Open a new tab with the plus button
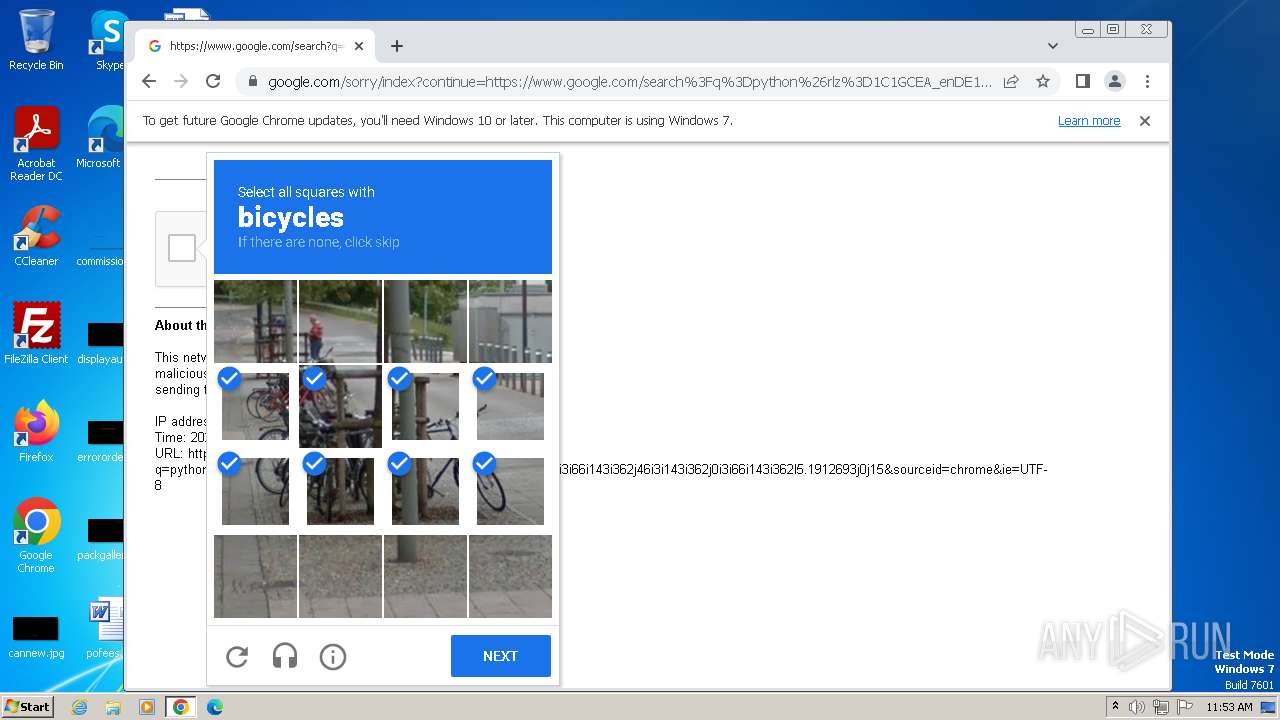This screenshot has width=1280, height=720. click(x=397, y=46)
